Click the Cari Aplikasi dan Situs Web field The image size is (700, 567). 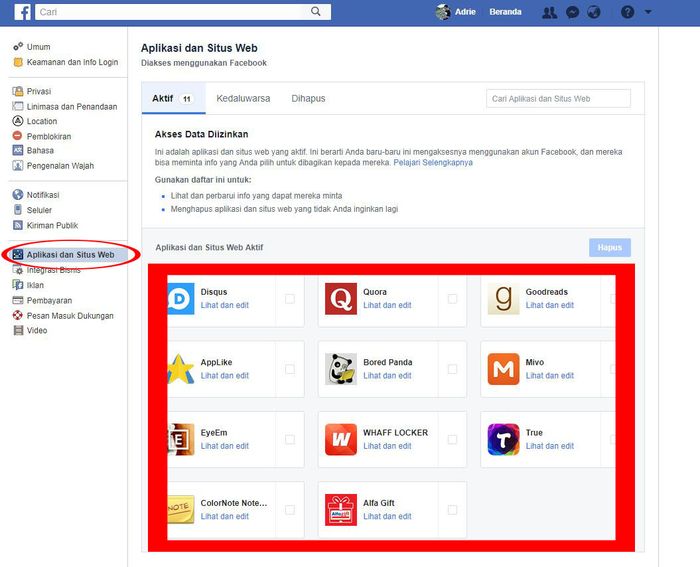click(558, 99)
